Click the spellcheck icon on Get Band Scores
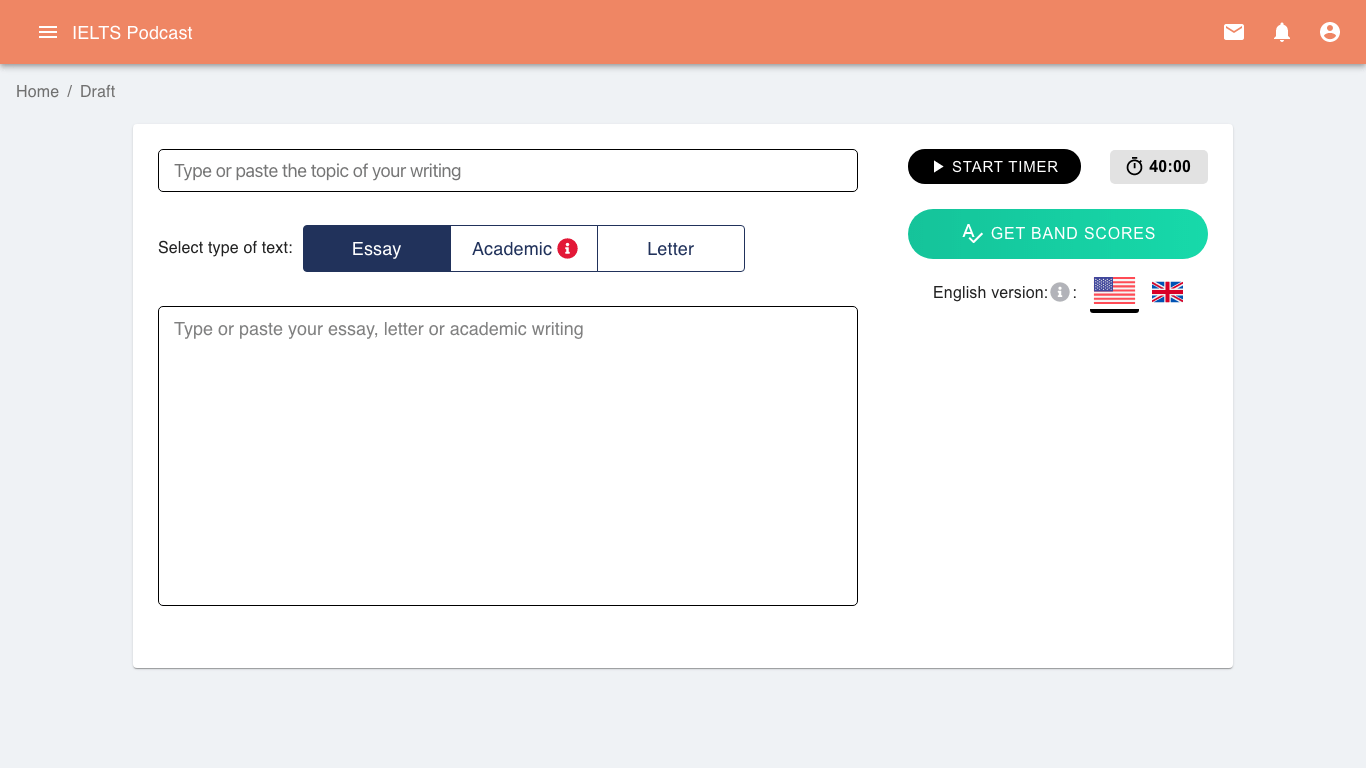1366x768 pixels. 971,233
